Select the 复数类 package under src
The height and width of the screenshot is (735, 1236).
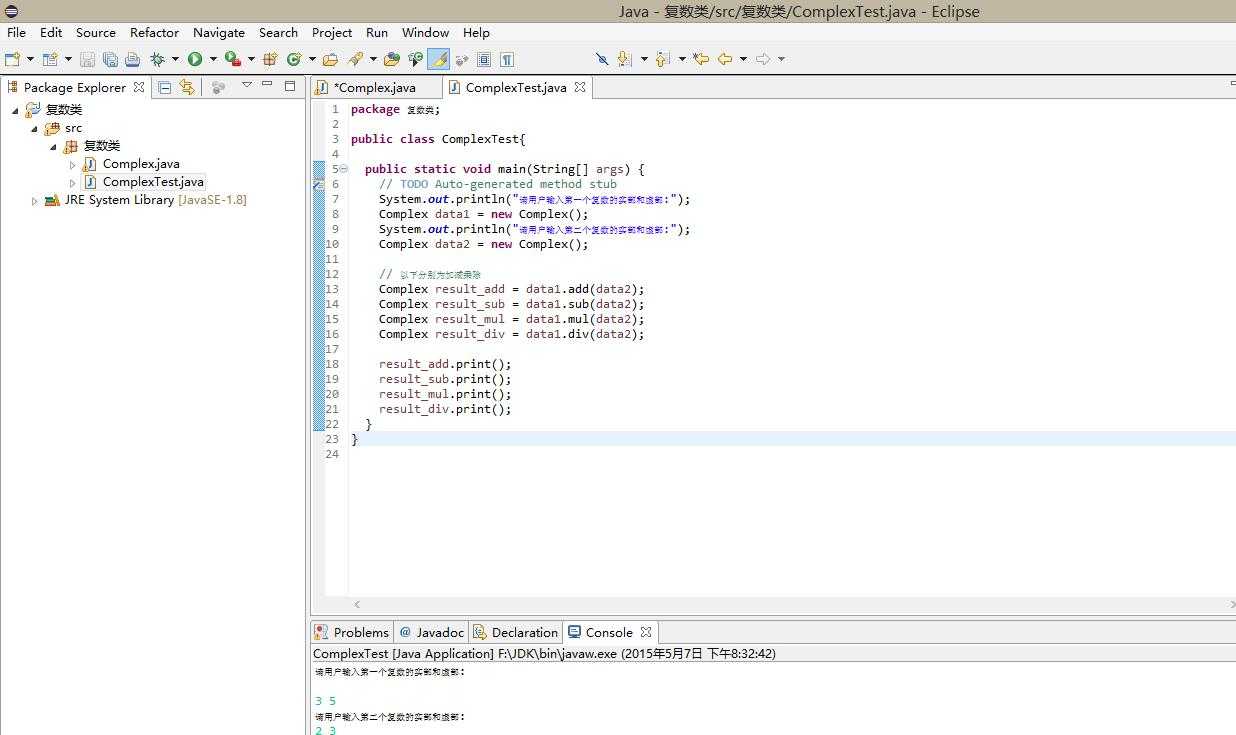pos(101,146)
